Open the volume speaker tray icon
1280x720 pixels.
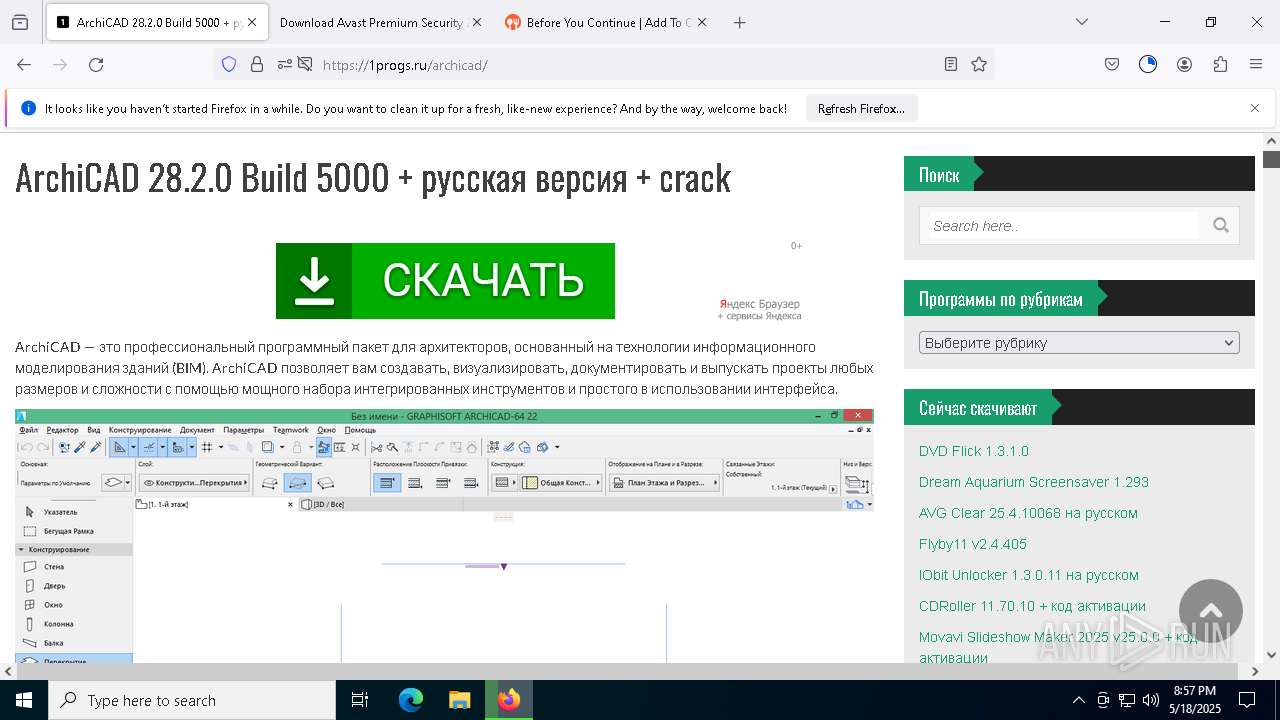[1150, 700]
